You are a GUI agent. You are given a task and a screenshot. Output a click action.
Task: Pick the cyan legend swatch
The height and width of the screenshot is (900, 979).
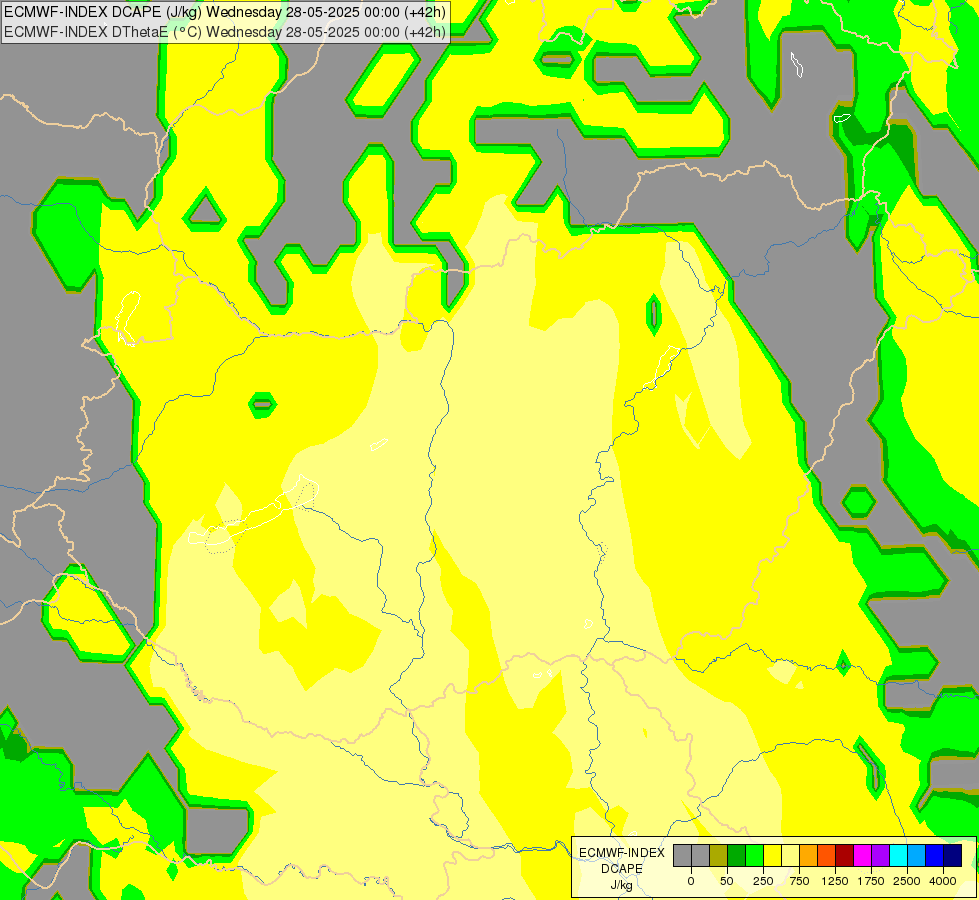899,856
